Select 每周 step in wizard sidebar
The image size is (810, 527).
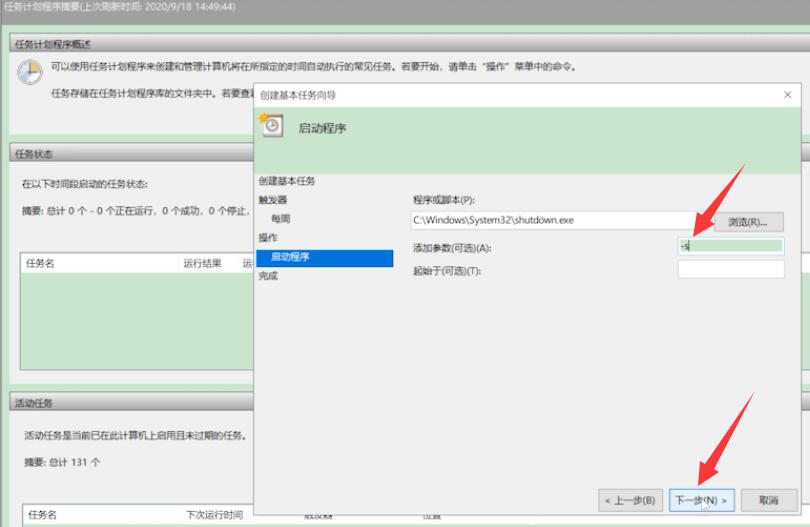(x=281, y=219)
